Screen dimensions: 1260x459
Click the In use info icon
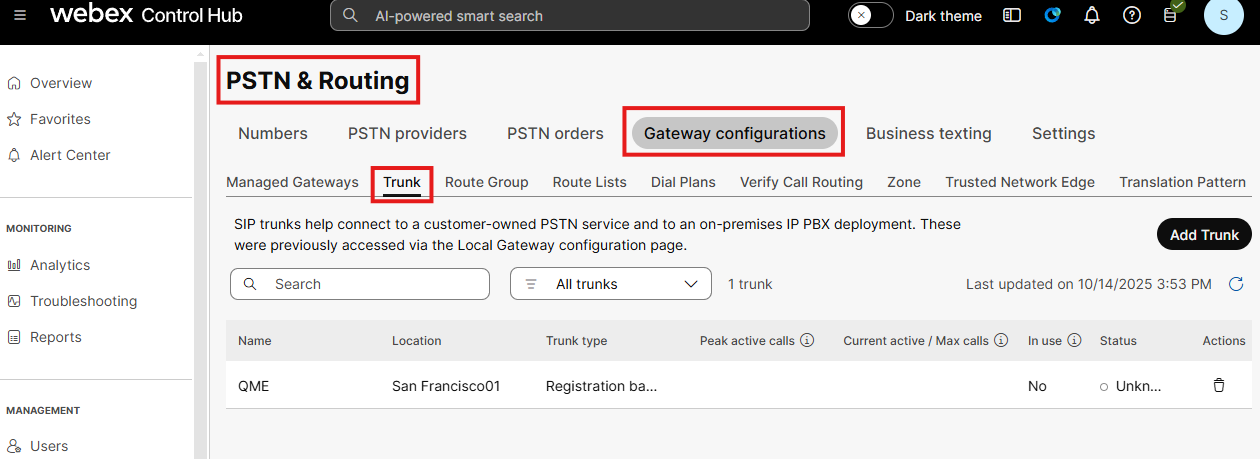point(1074,341)
